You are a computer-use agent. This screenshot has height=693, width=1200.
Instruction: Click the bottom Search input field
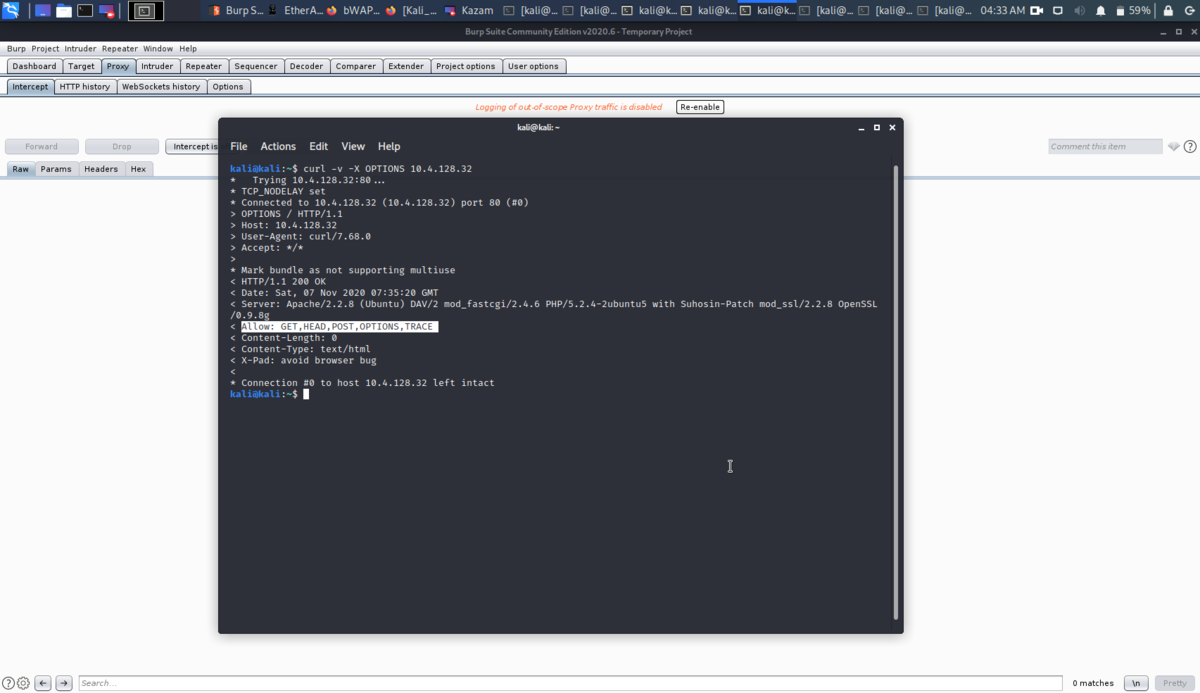click(x=570, y=683)
